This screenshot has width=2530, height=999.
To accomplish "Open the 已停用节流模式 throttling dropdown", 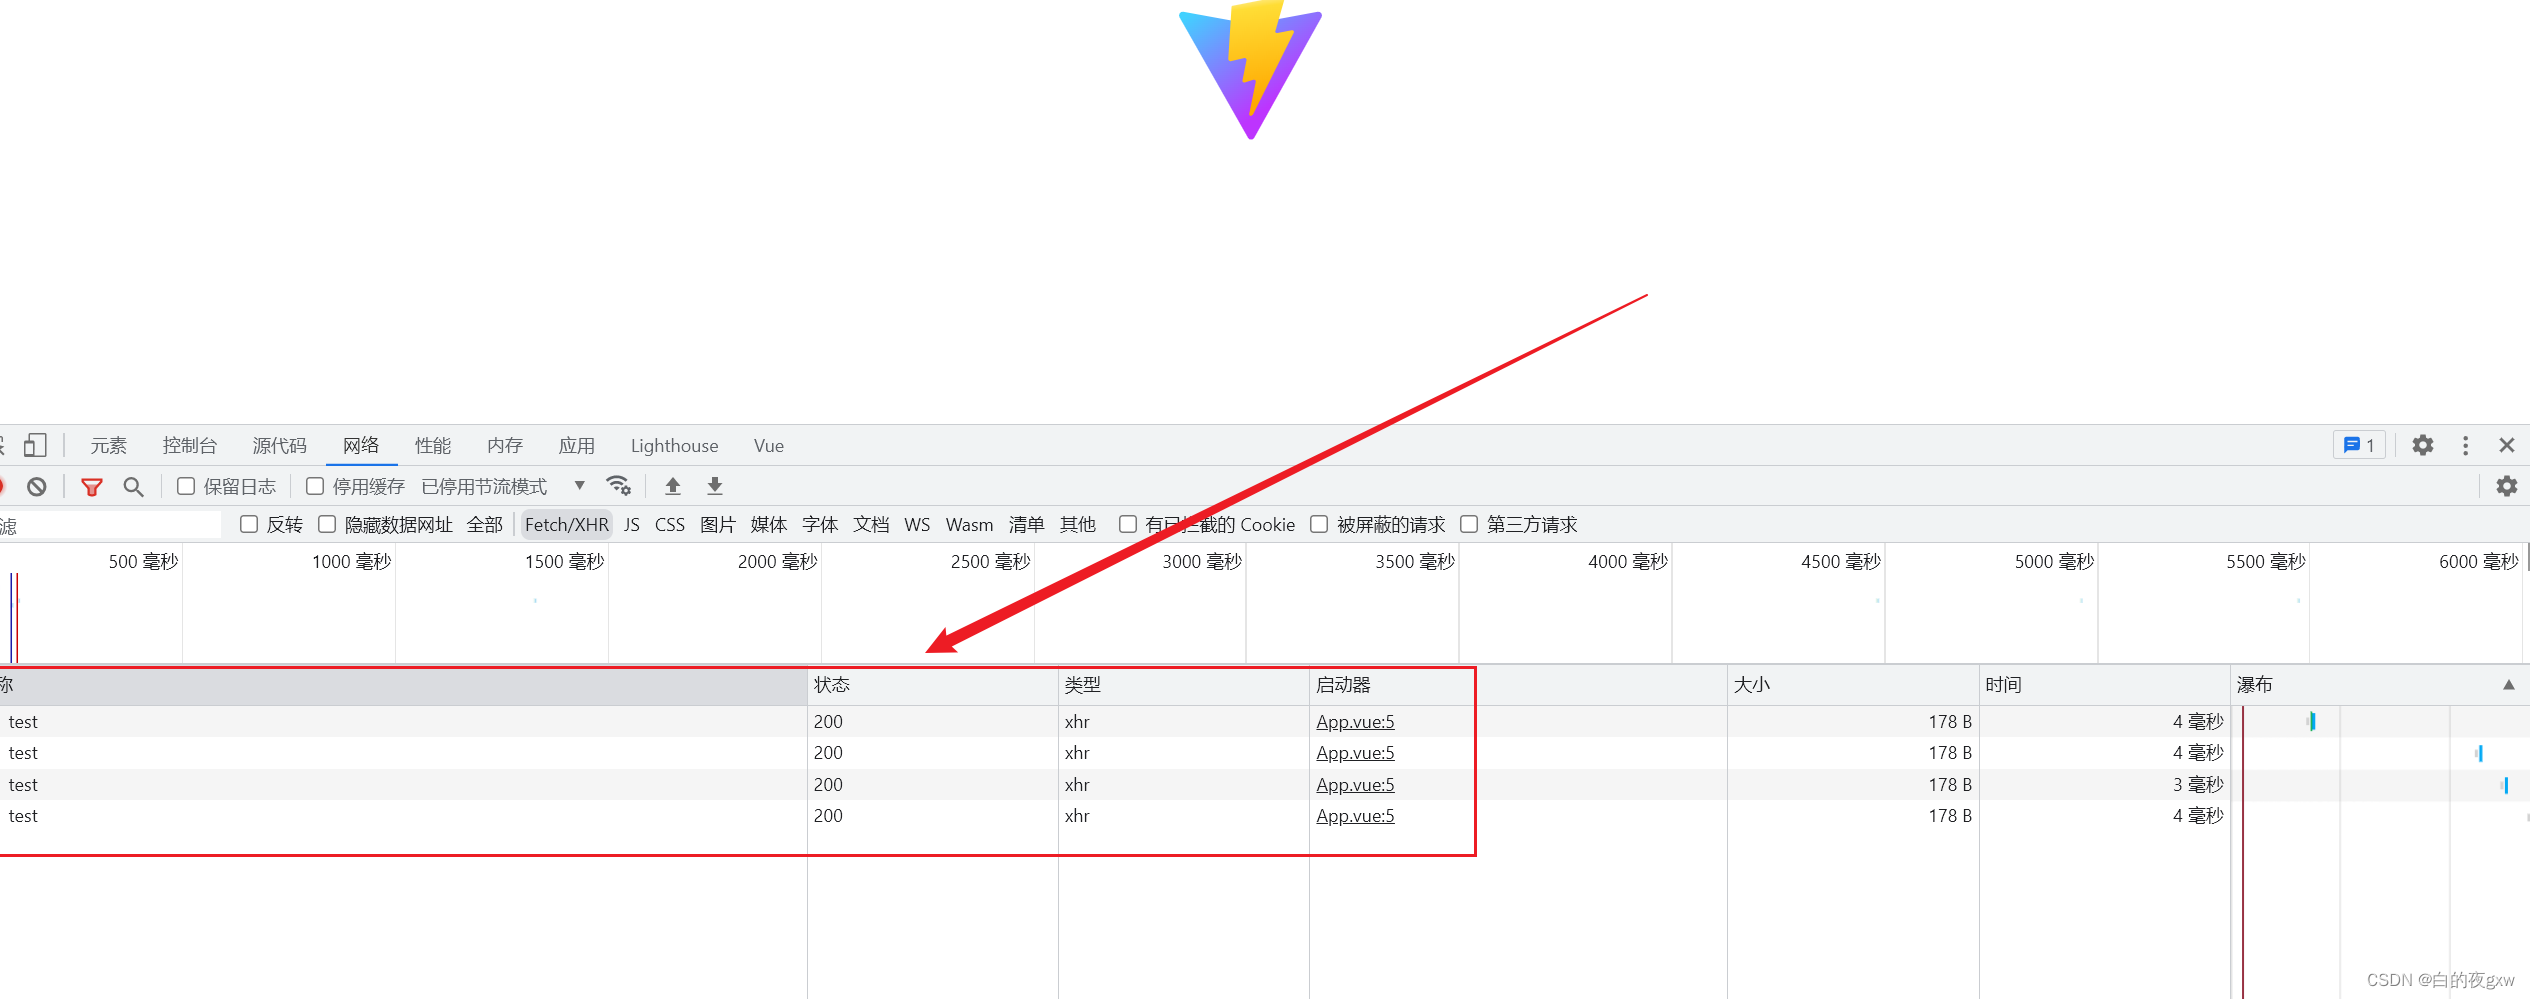I will 503,486.
